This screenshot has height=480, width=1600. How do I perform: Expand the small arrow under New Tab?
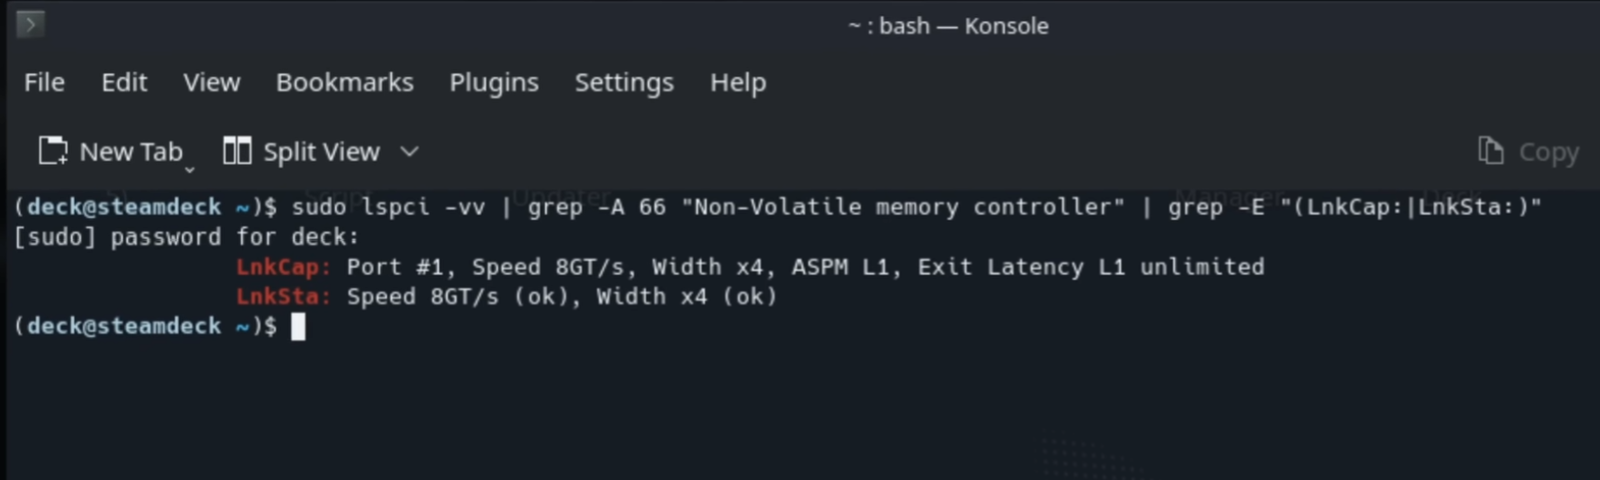coord(189,170)
